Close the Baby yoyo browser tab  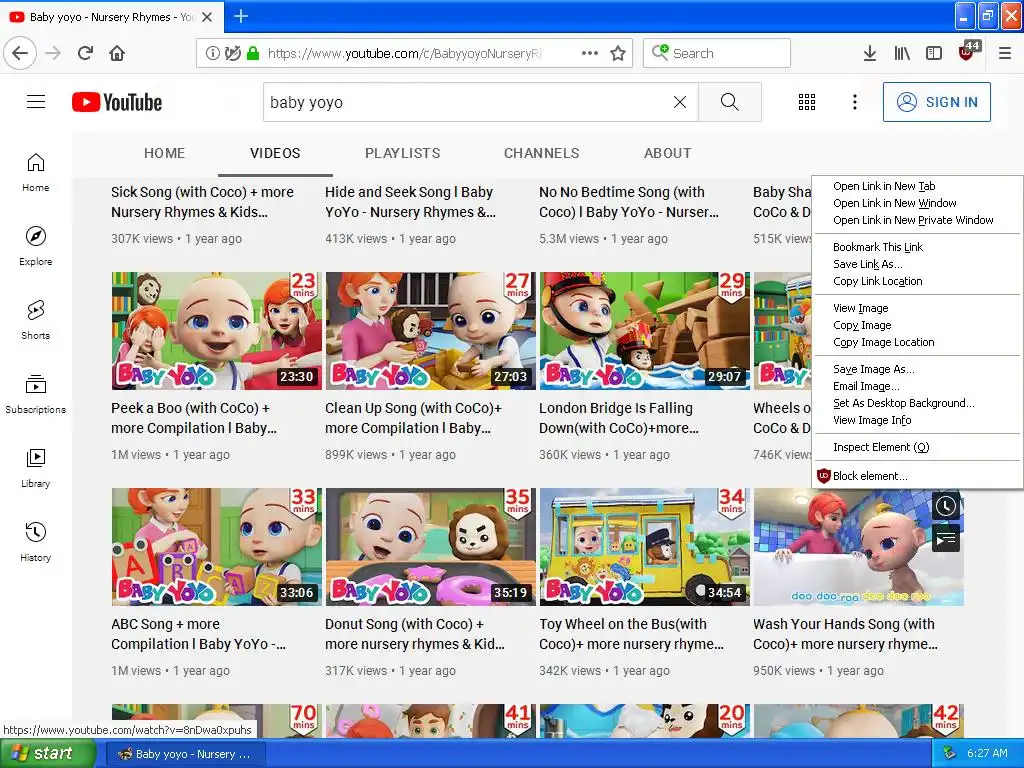[207, 17]
